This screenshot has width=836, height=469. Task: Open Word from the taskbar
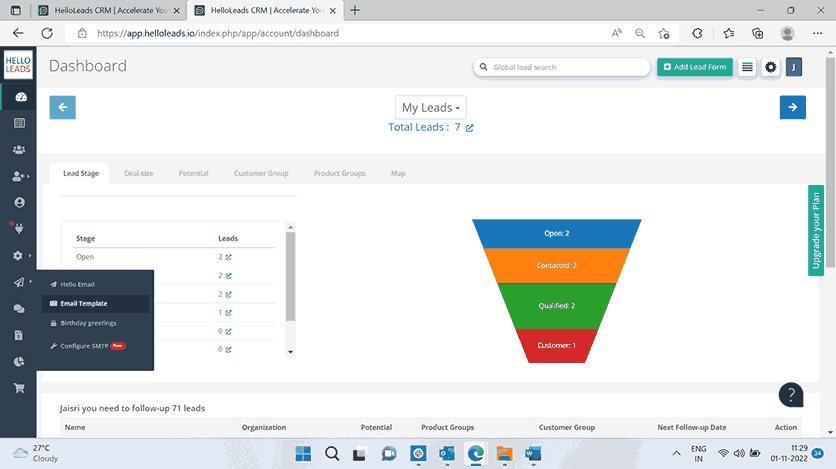[532, 454]
